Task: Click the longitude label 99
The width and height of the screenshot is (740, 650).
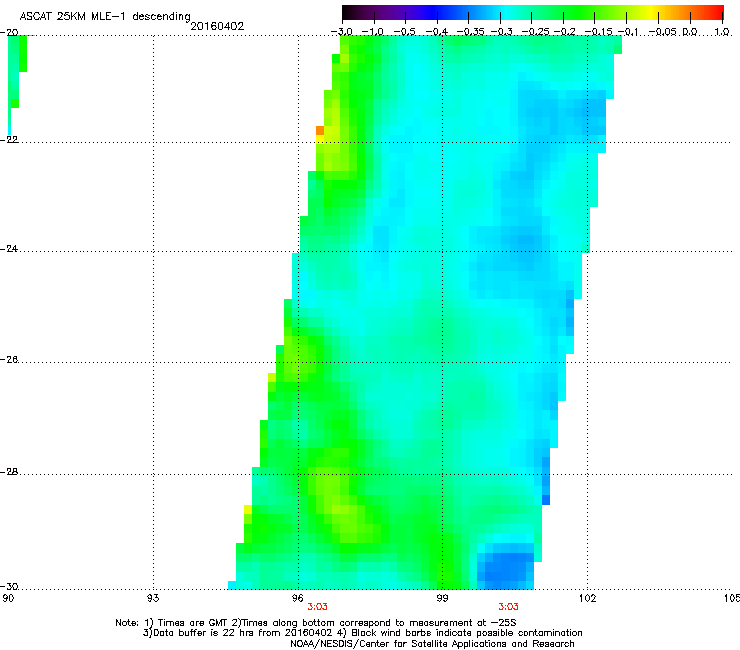Action: click(x=442, y=598)
